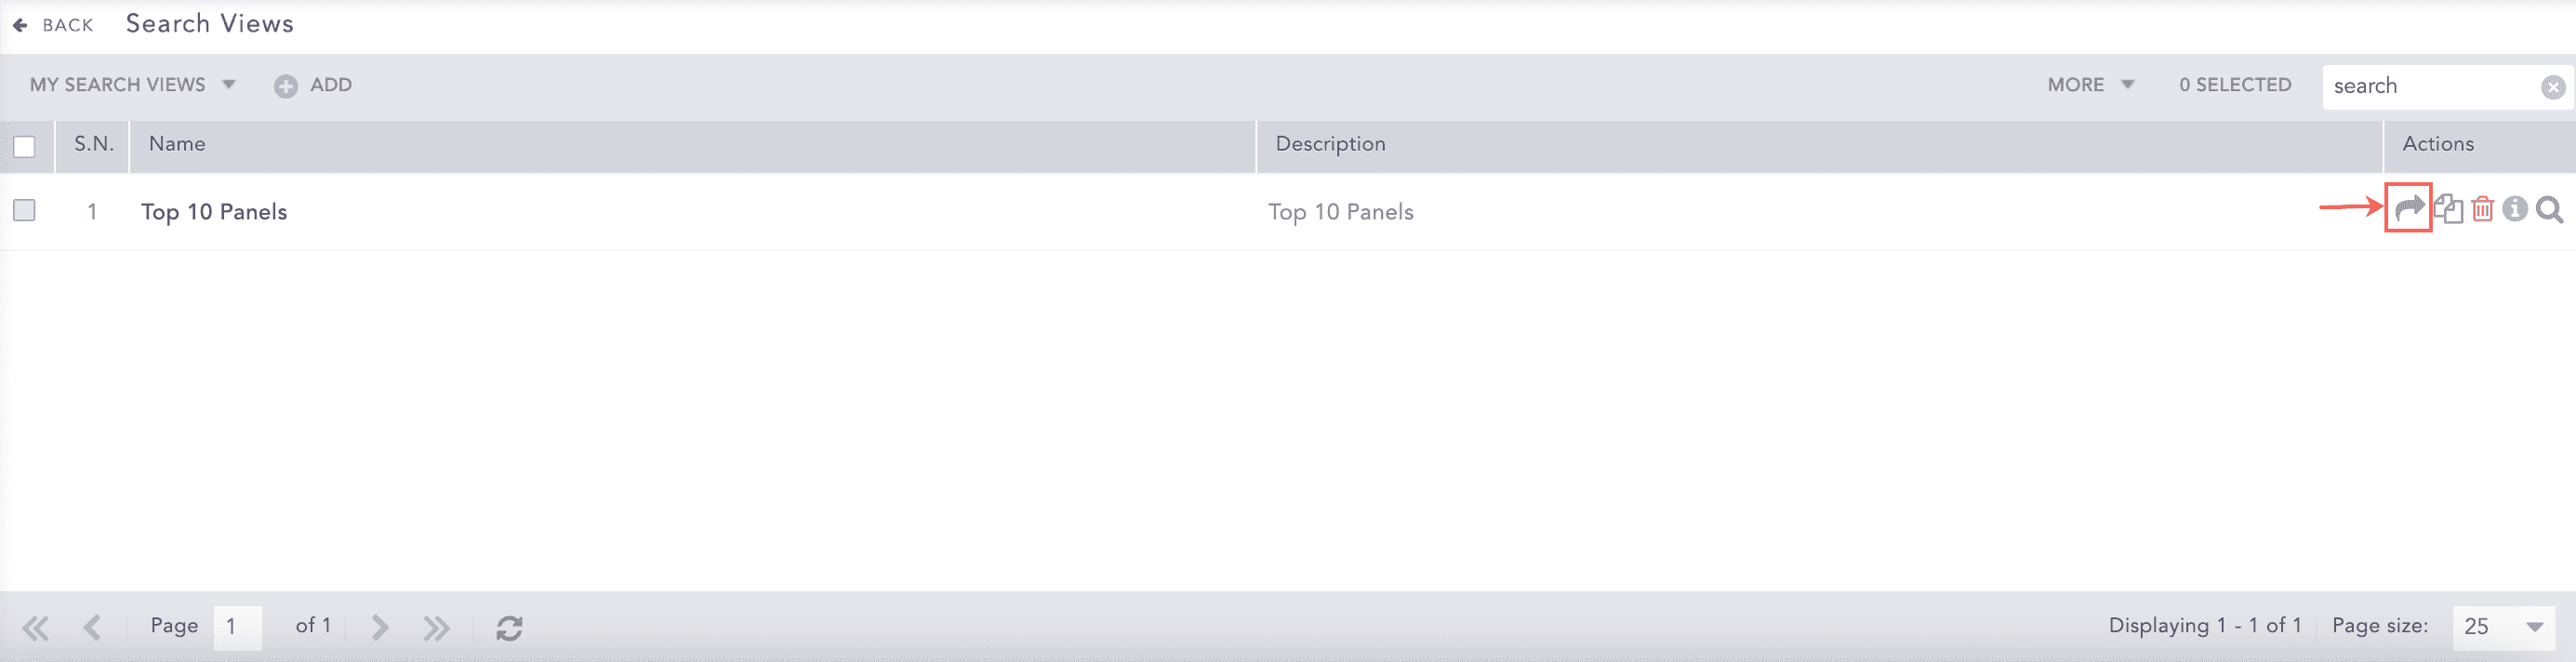Go to the first page
The image size is (2576, 662).
[36, 628]
